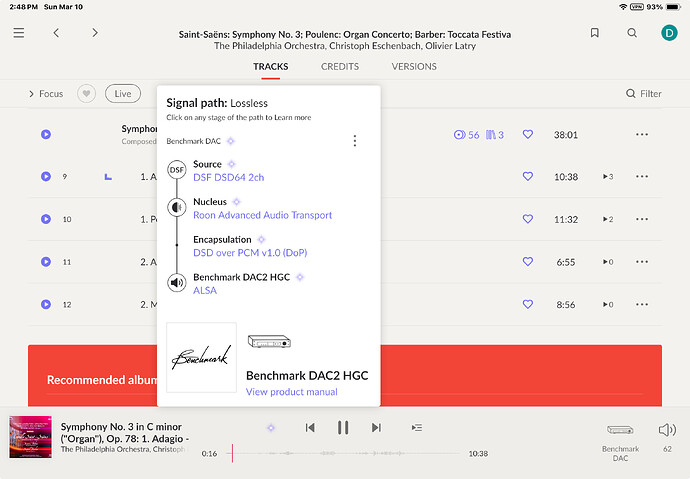Click the VPN indicator in the status bar

pyautogui.click(x=637, y=7)
